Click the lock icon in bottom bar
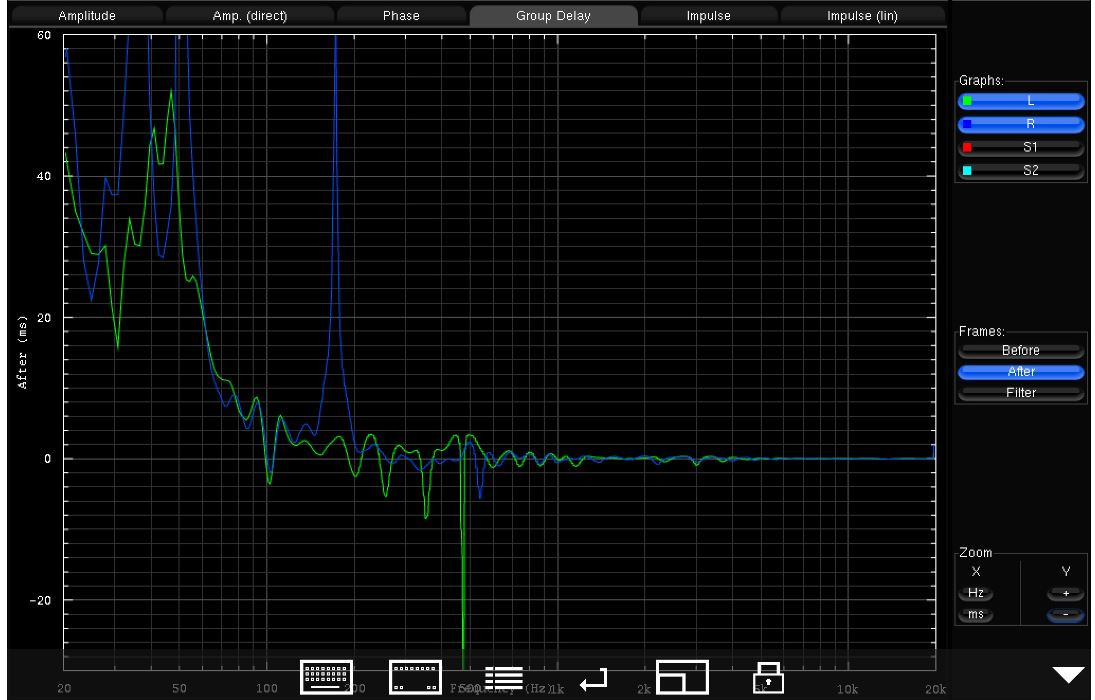1095x700 pixels. [x=767, y=678]
